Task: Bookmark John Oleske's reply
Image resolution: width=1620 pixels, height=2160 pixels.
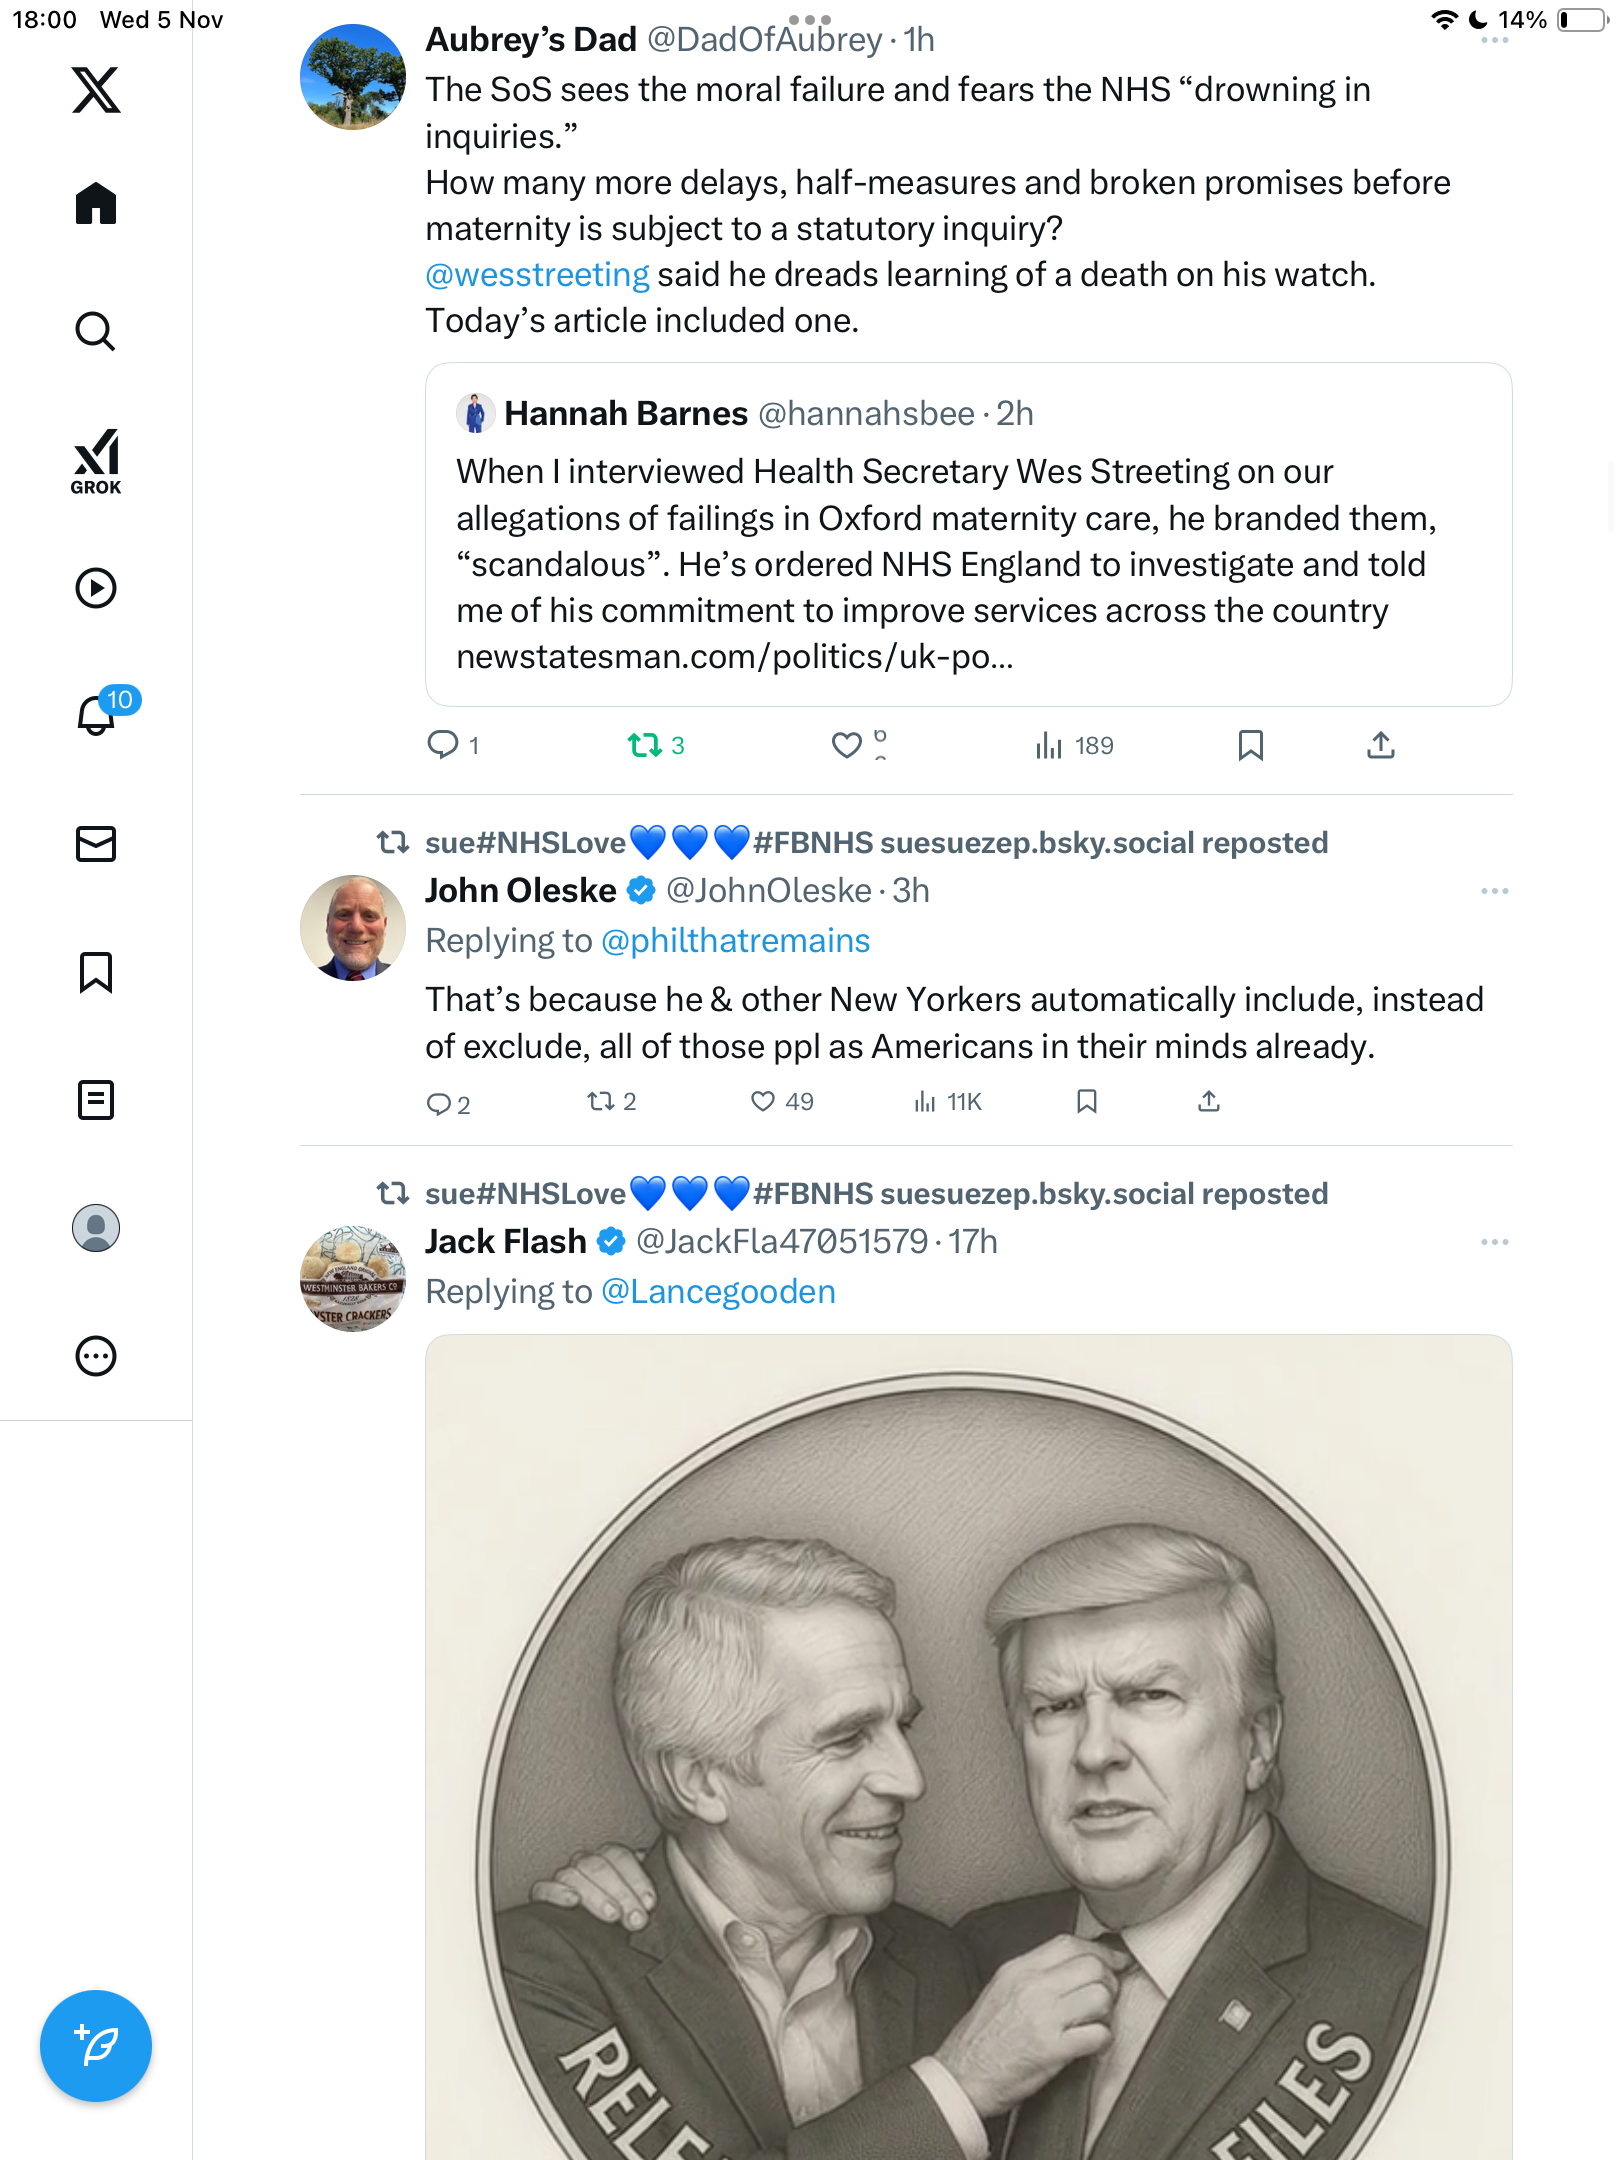Action: [1087, 1101]
